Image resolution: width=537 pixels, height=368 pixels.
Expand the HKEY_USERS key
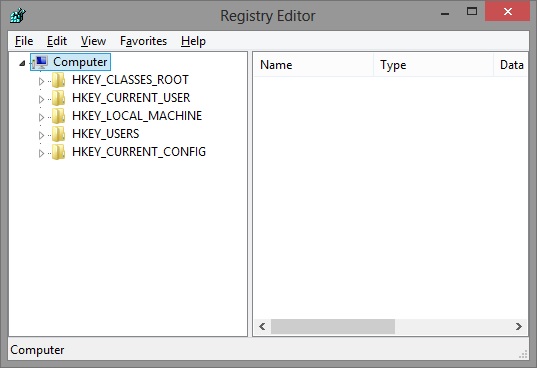pos(41,135)
